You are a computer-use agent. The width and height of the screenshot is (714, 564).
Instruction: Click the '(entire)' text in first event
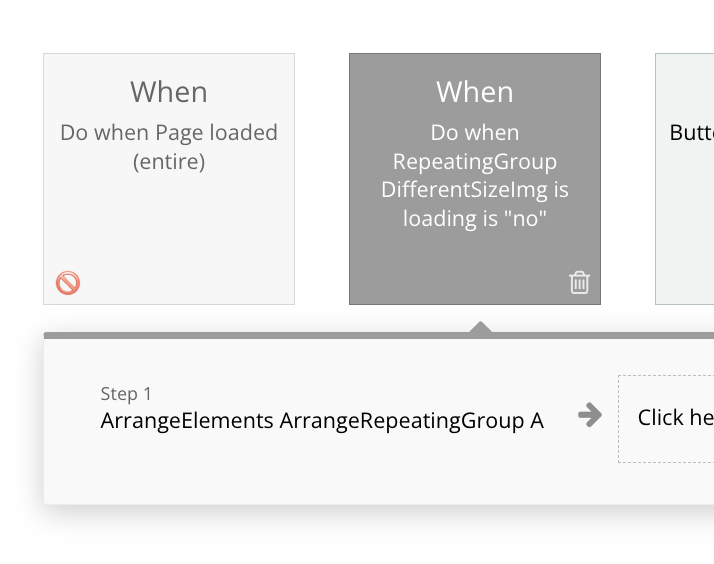pos(169,162)
